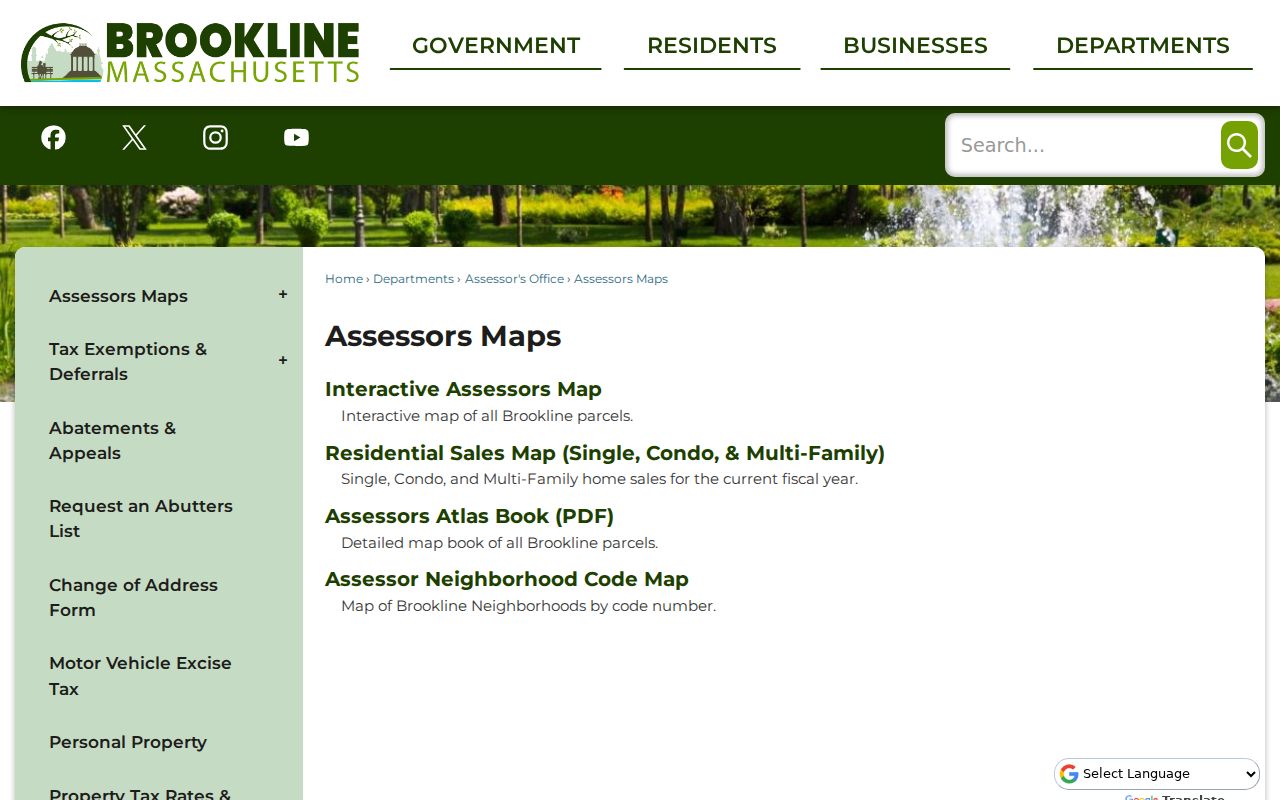This screenshot has height=800, width=1280.
Task: Open Abatements & Appeals sidebar link
Action: coord(112,441)
